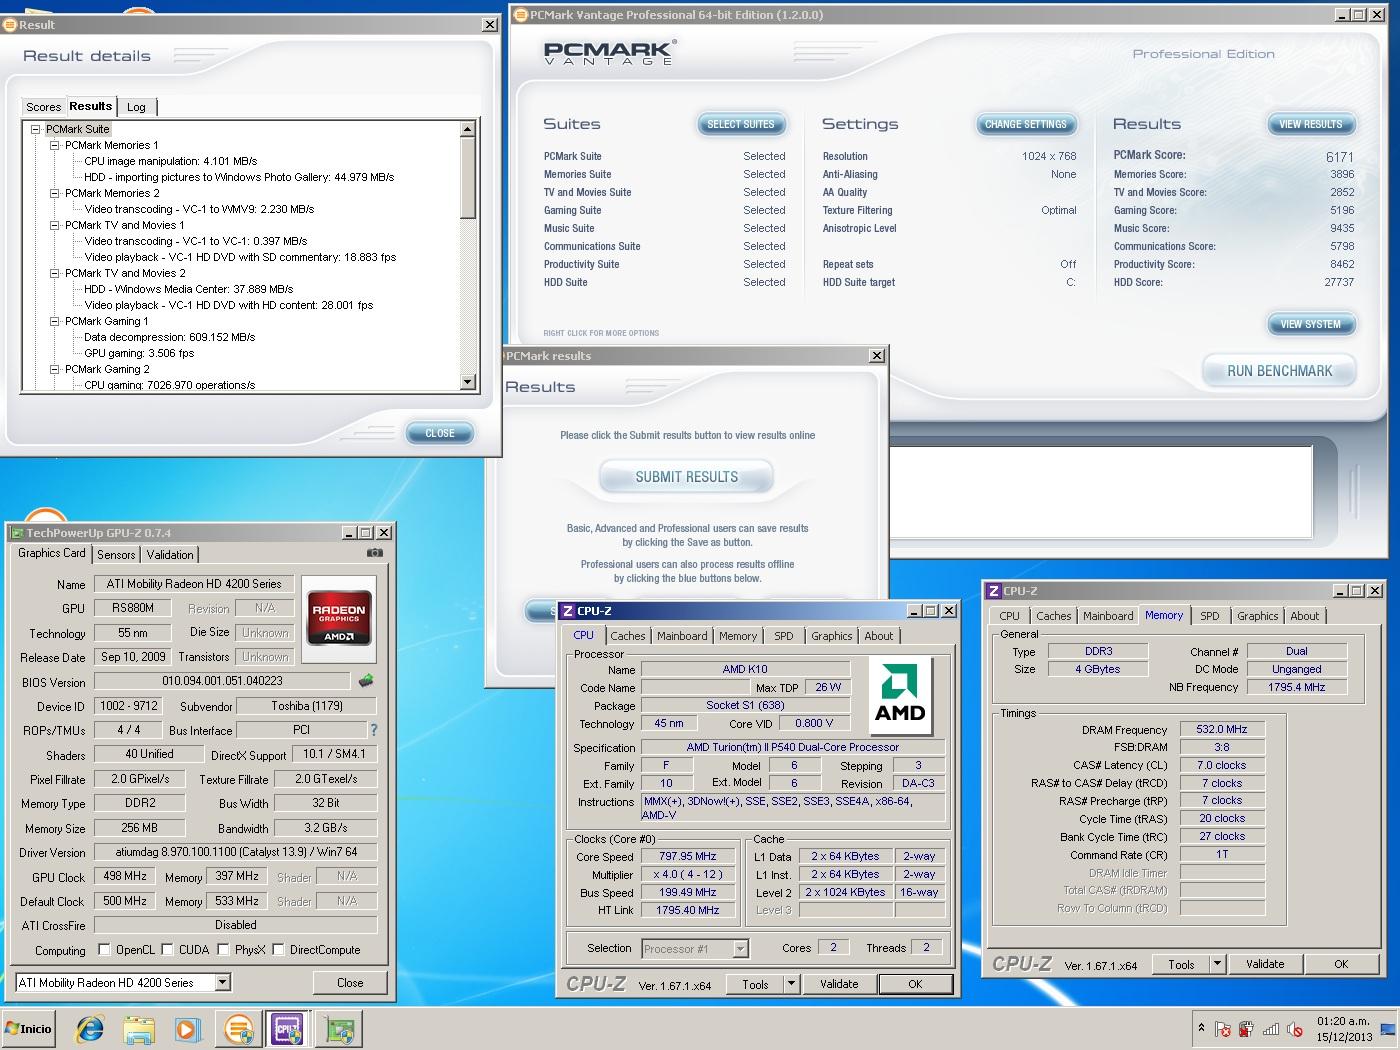Click the CPU-Z Z title icon in the memory window
The height and width of the screenshot is (1050, 1400).
[994, 591]
